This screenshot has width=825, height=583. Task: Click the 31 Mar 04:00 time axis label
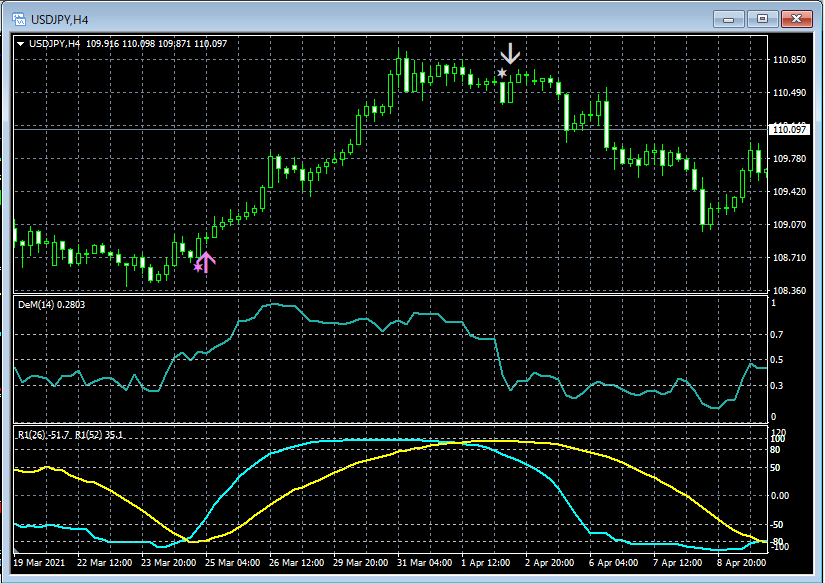coord(424,563)
